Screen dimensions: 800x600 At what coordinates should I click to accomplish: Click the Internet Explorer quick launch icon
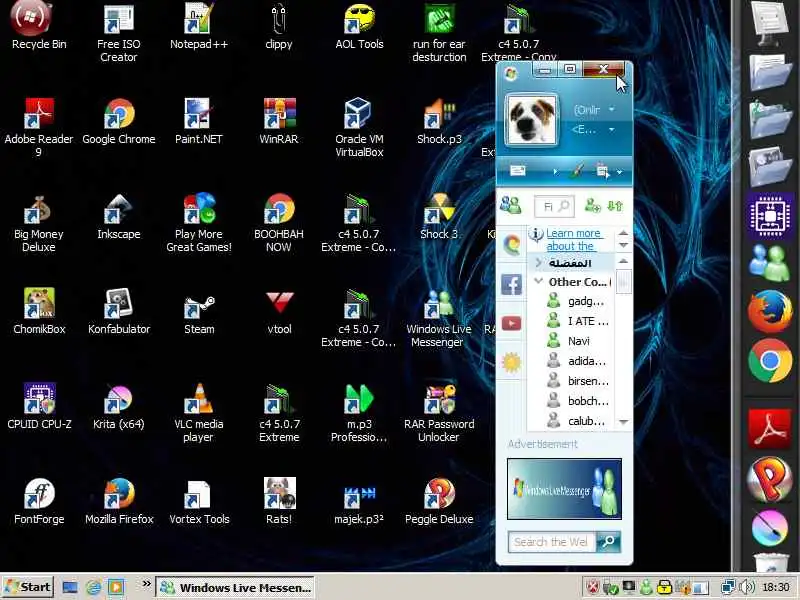93,588
